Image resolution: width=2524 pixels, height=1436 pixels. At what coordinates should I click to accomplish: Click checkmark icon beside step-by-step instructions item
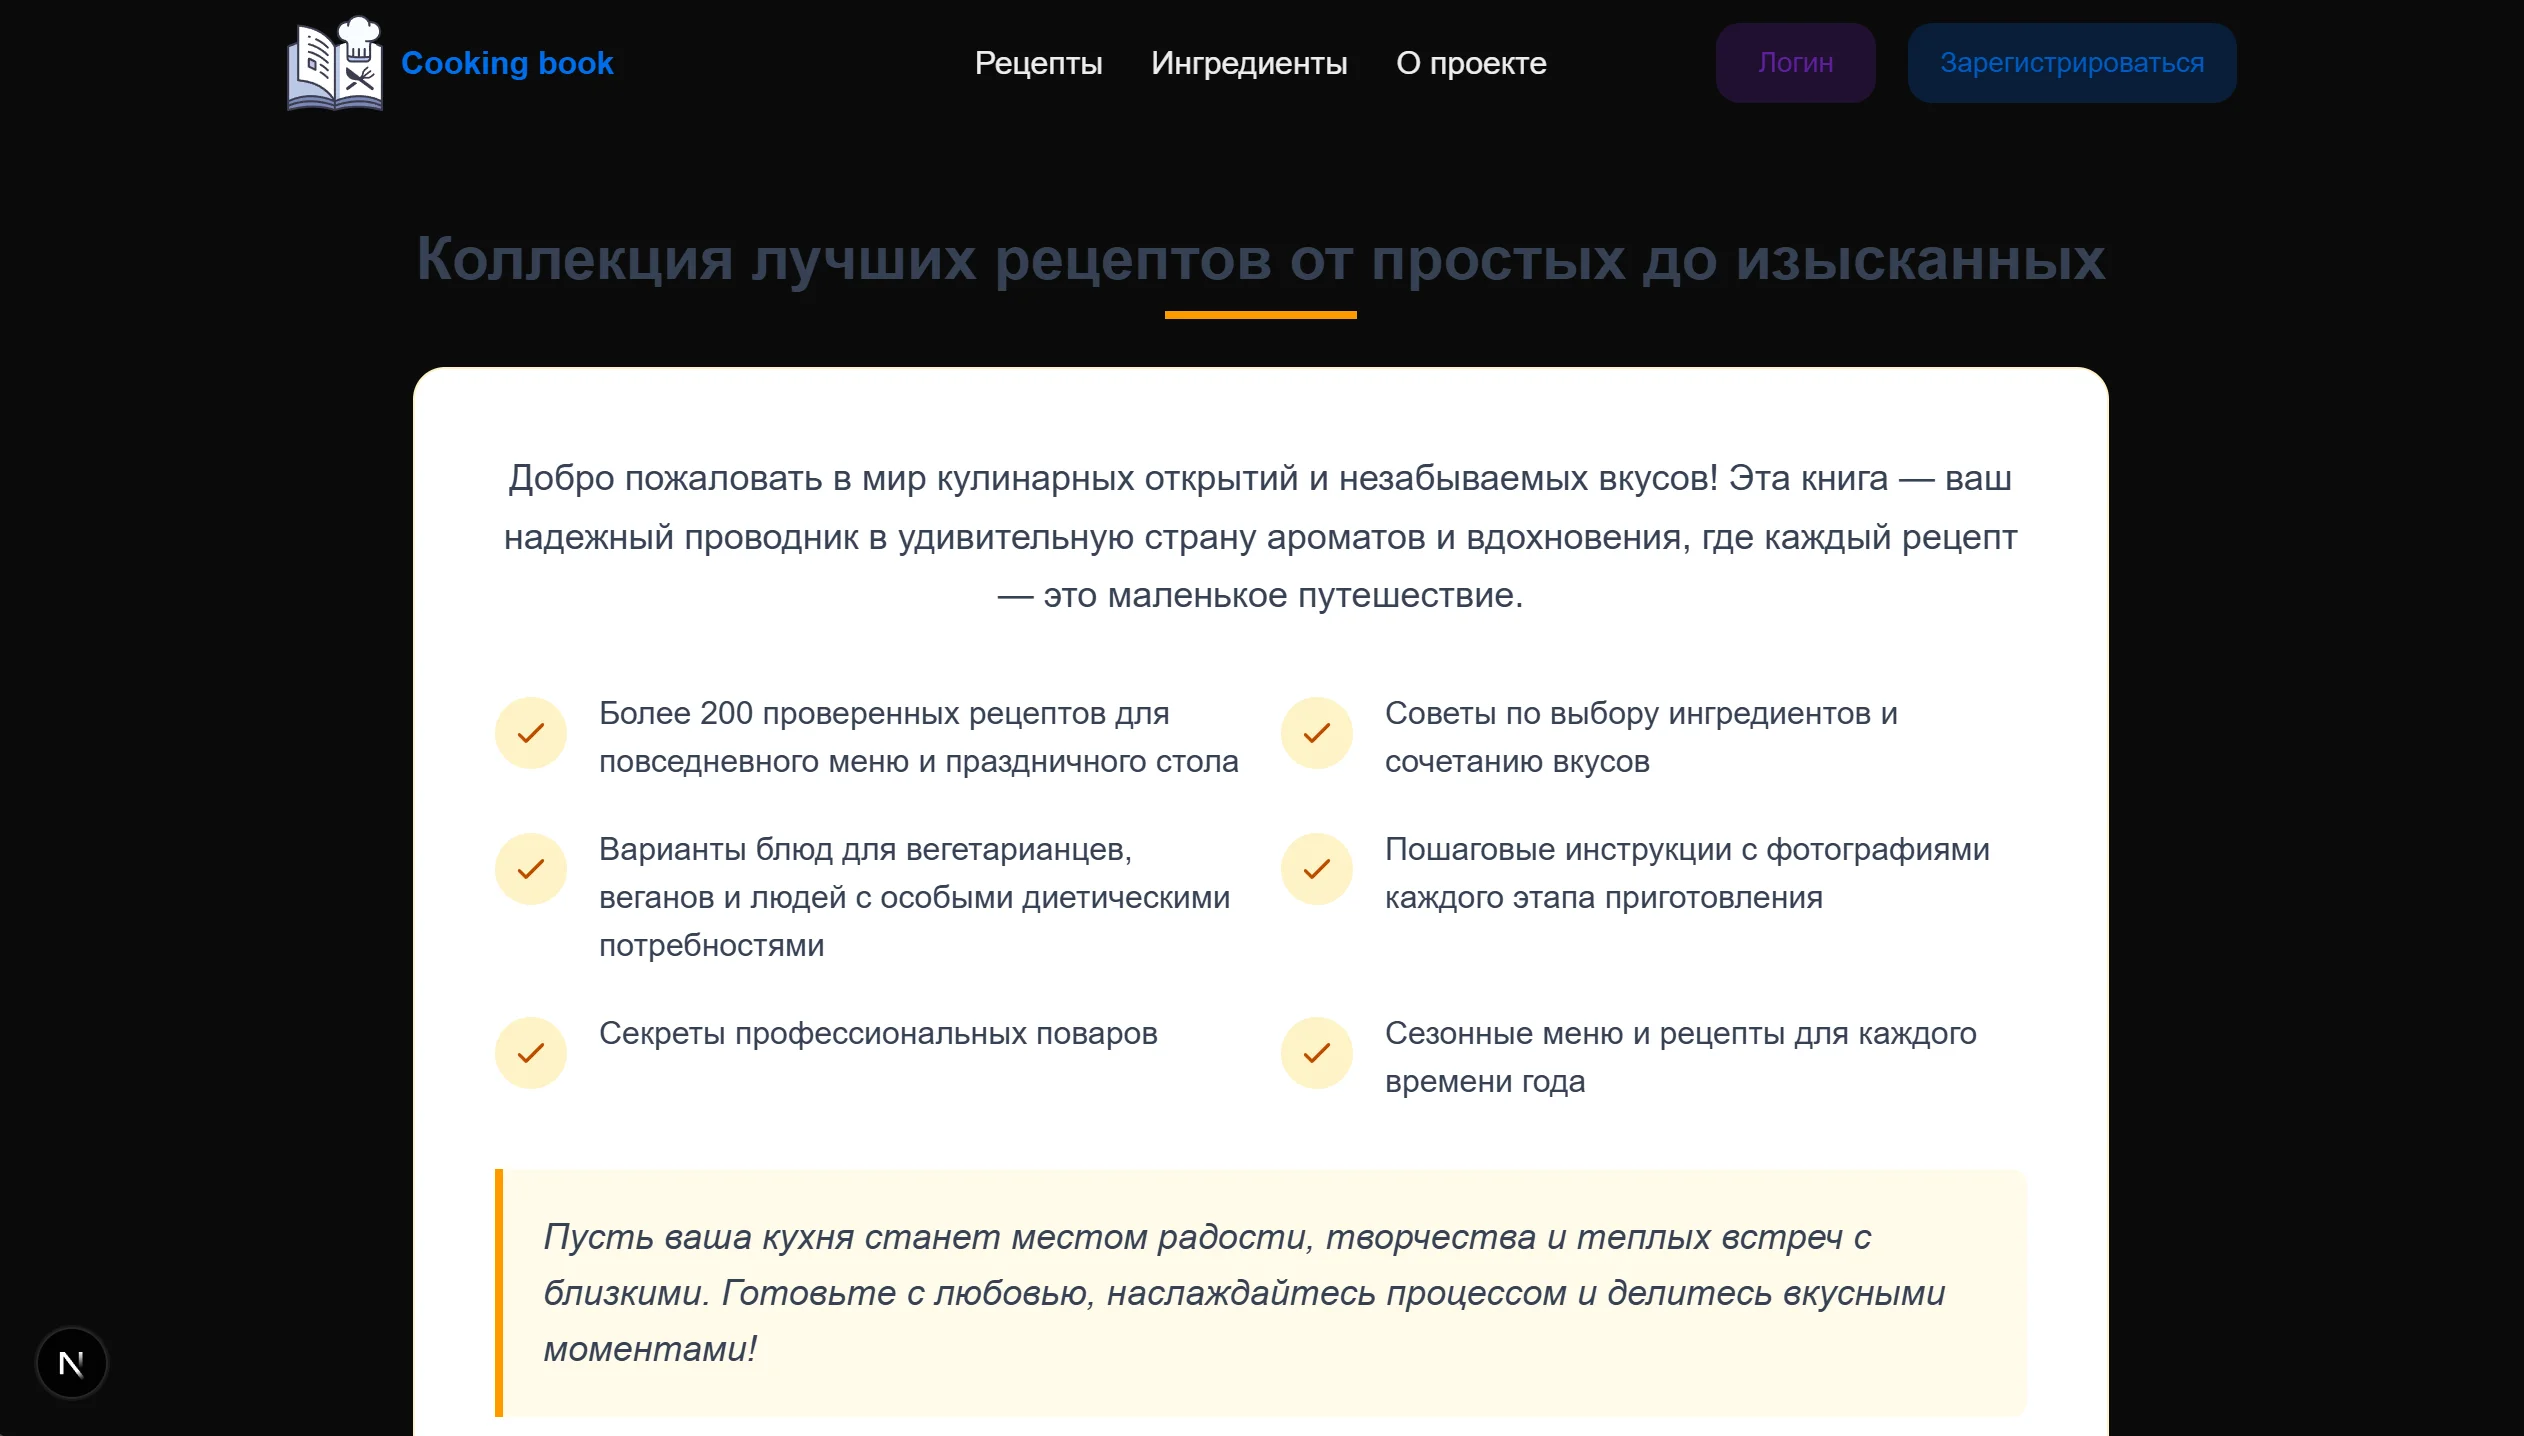[1316, 869]
